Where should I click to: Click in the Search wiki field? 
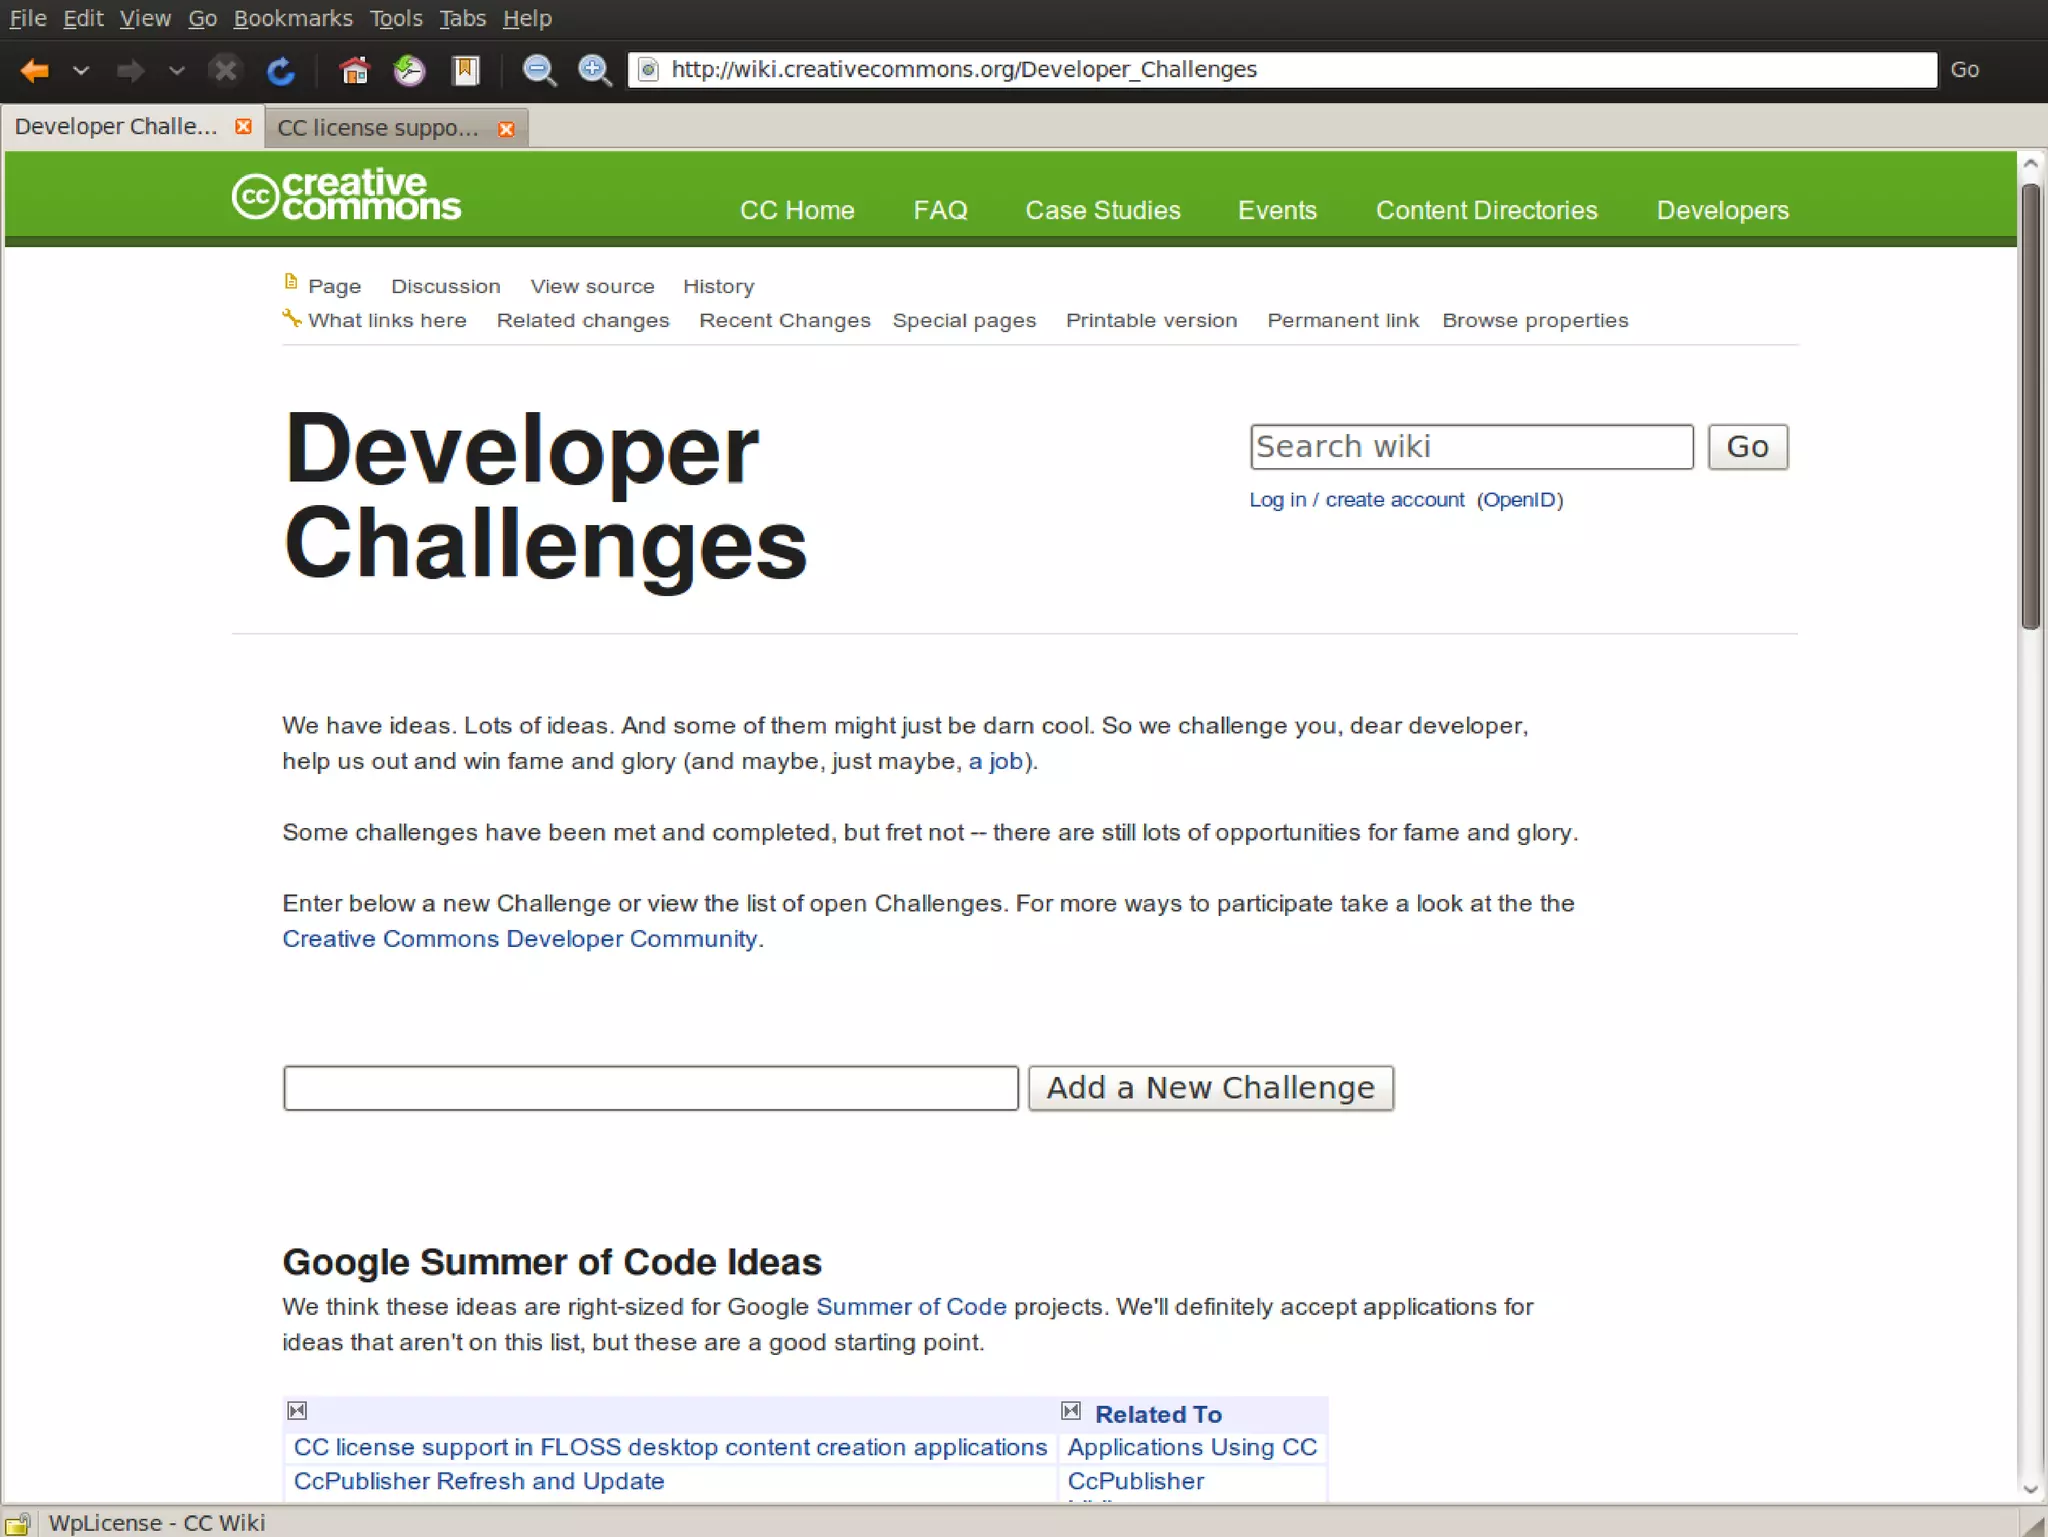pos(1470,447)
